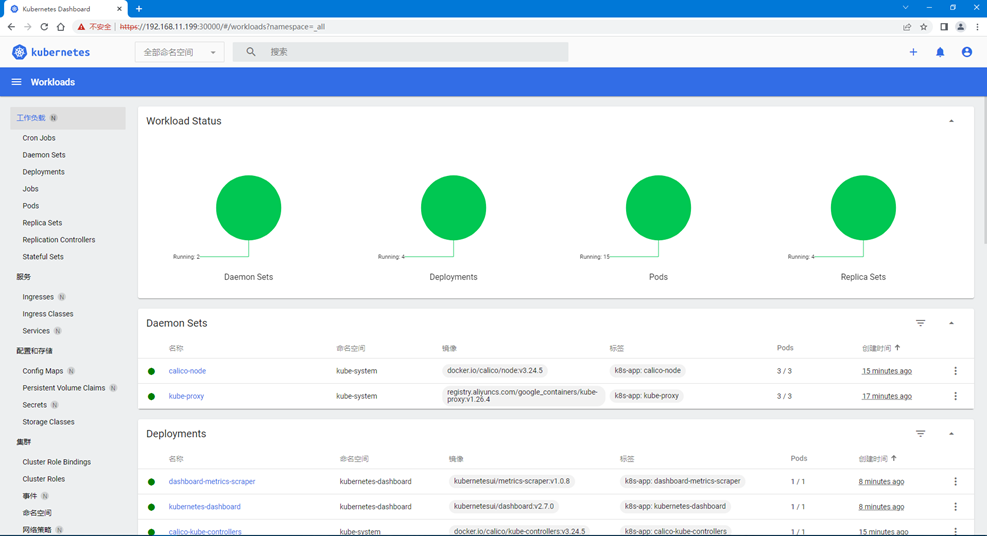
Task: Open Persistent Volume Claims in sidebar
Action: [64, 388]
